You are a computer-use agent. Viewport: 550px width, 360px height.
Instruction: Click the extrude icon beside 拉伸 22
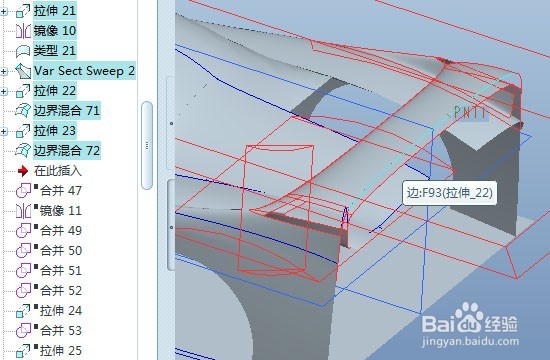(x=23, y=91)
